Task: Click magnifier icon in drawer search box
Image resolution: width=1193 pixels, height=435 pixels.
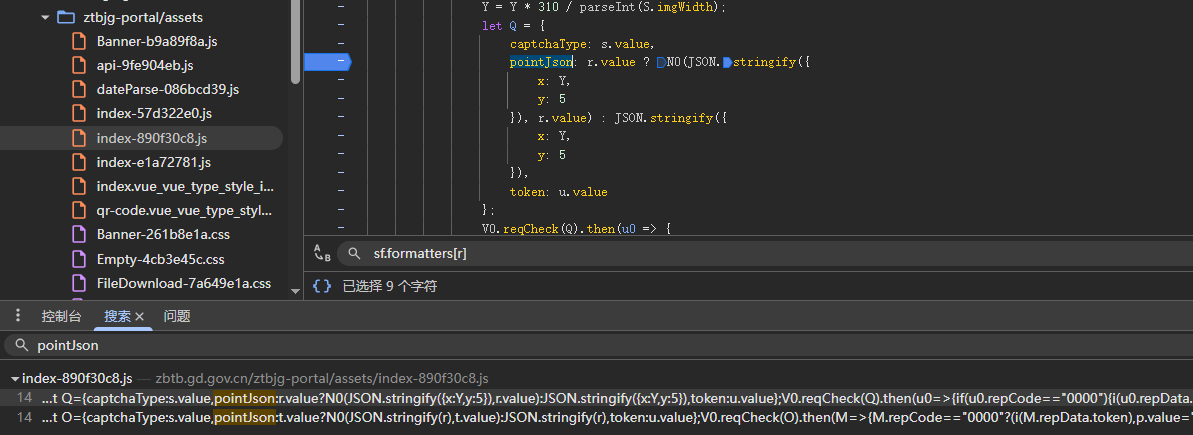Action: (x=21, y=345)
